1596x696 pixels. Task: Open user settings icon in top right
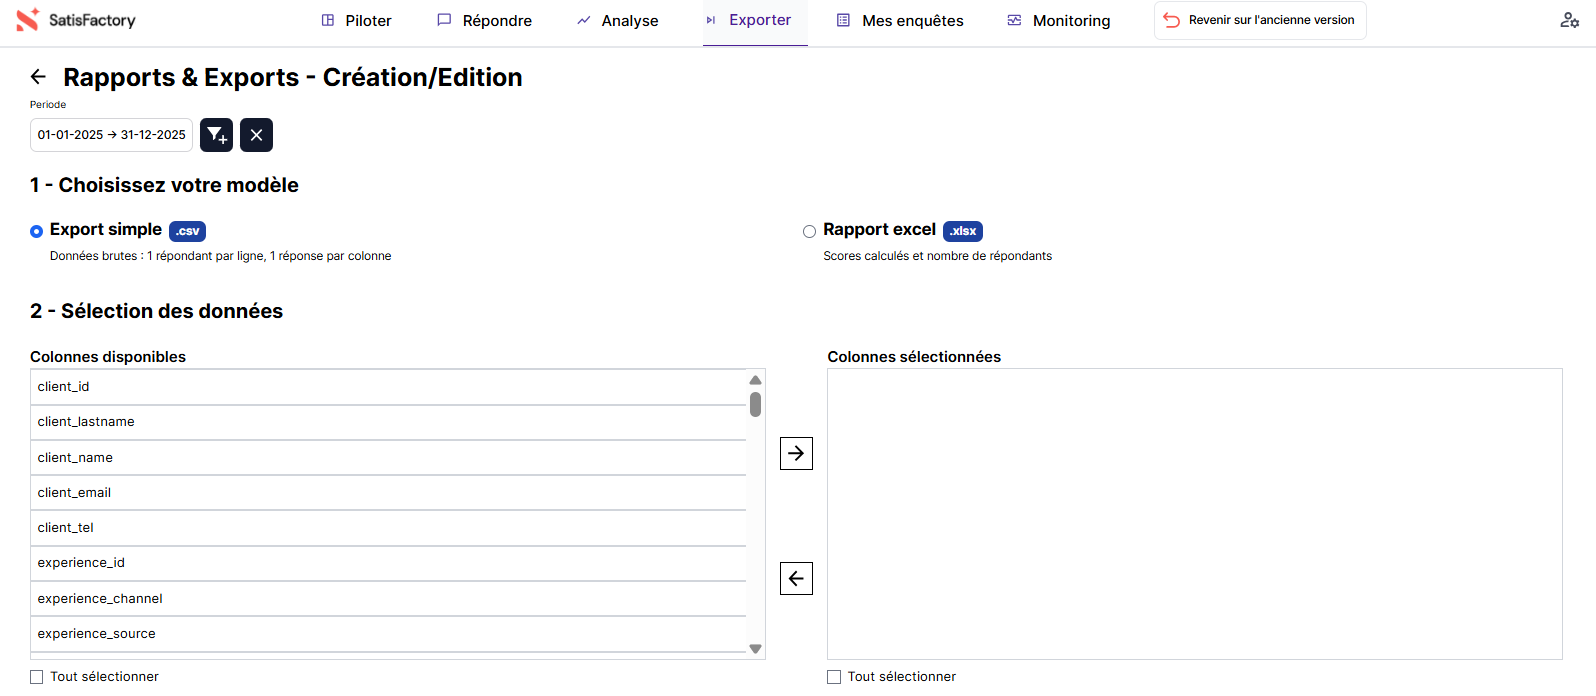coord(1569,20)
